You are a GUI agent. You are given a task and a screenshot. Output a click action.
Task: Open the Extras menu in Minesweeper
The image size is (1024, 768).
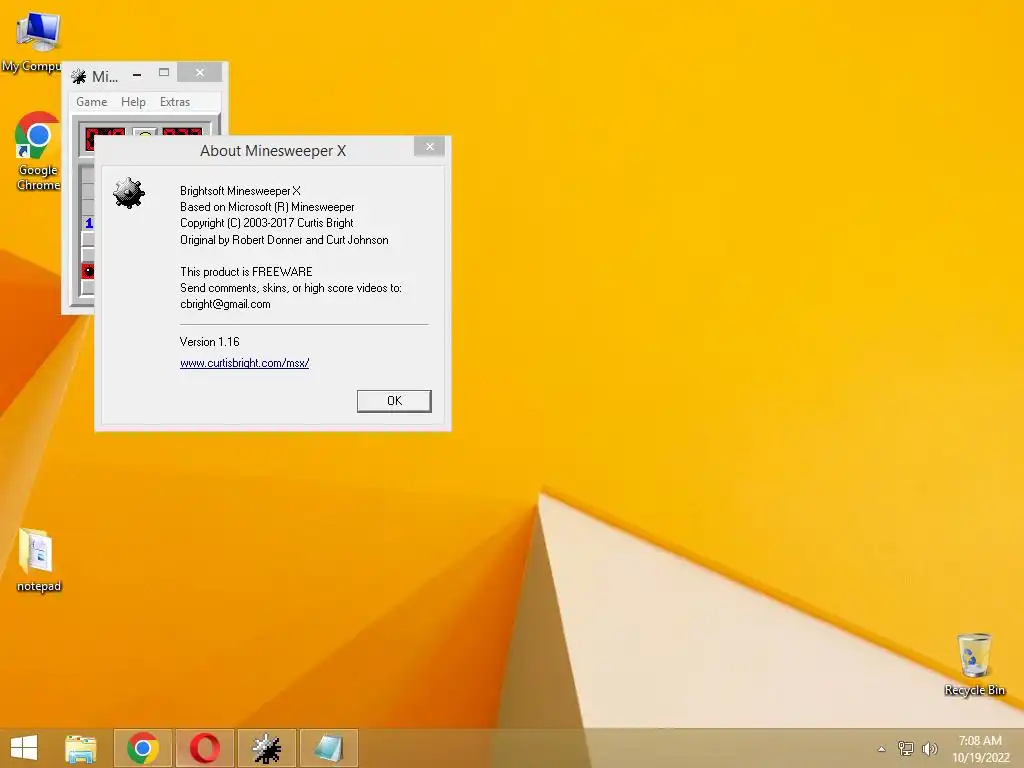175,102
